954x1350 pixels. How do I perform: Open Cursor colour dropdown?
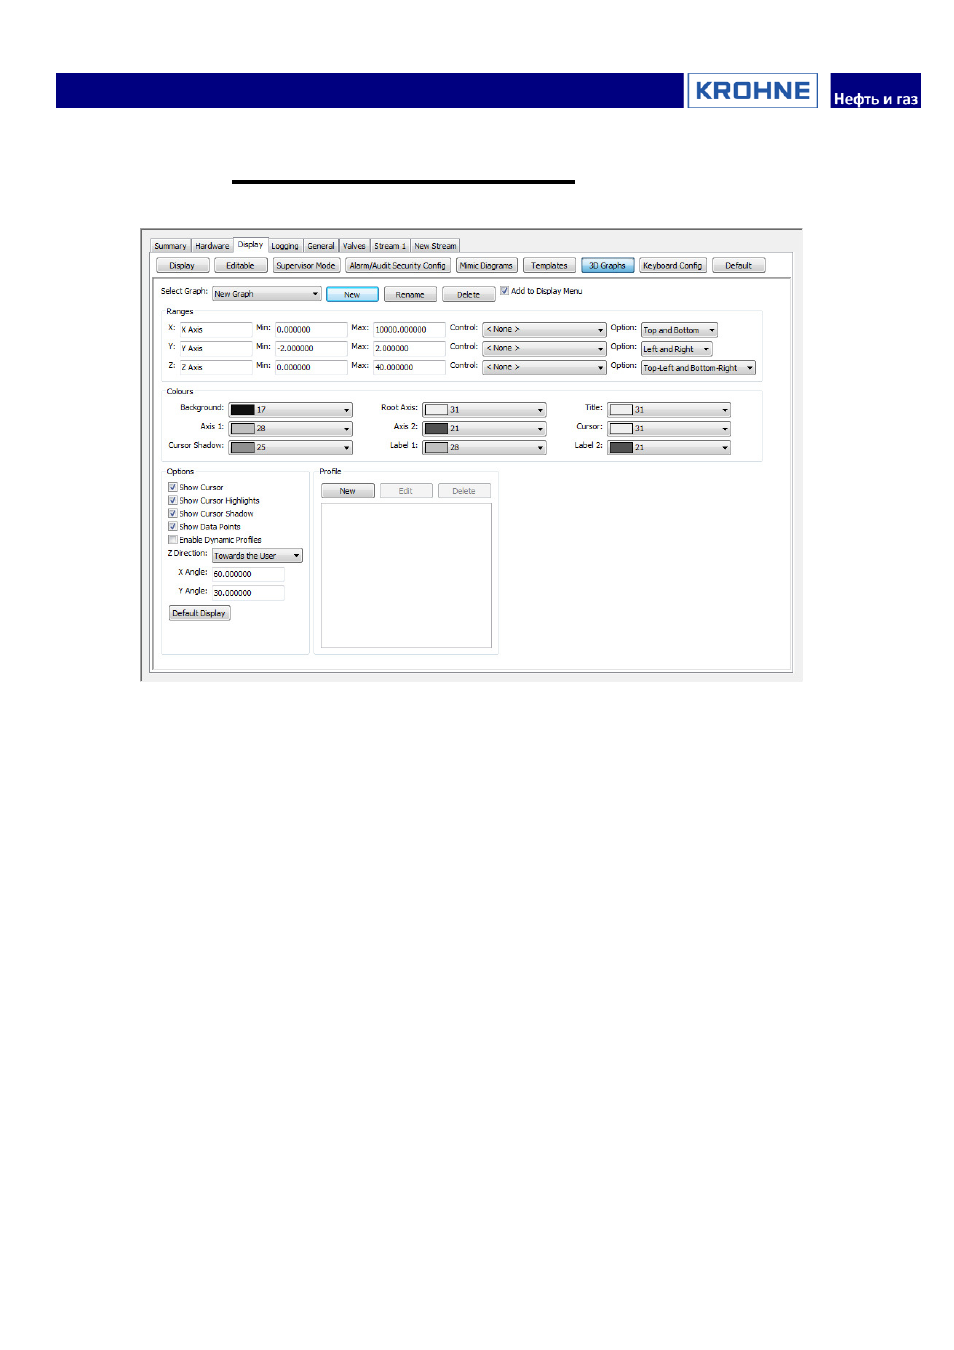pyautogui.click(x=669, y=429)
